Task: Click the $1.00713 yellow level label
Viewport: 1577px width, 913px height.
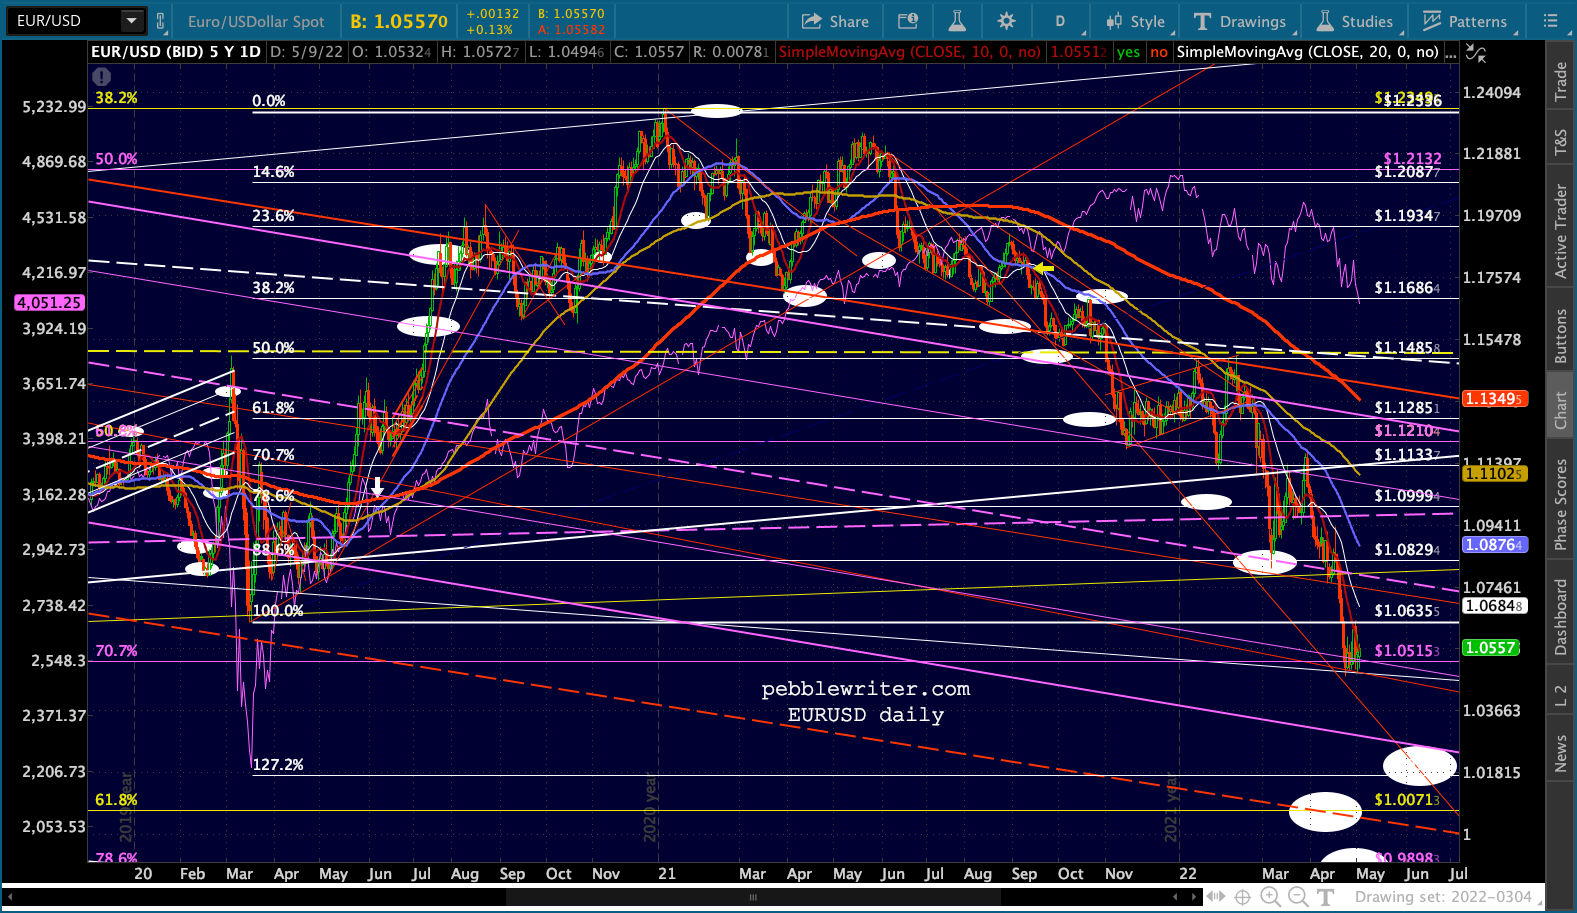Action: [x=1407, y=800]
